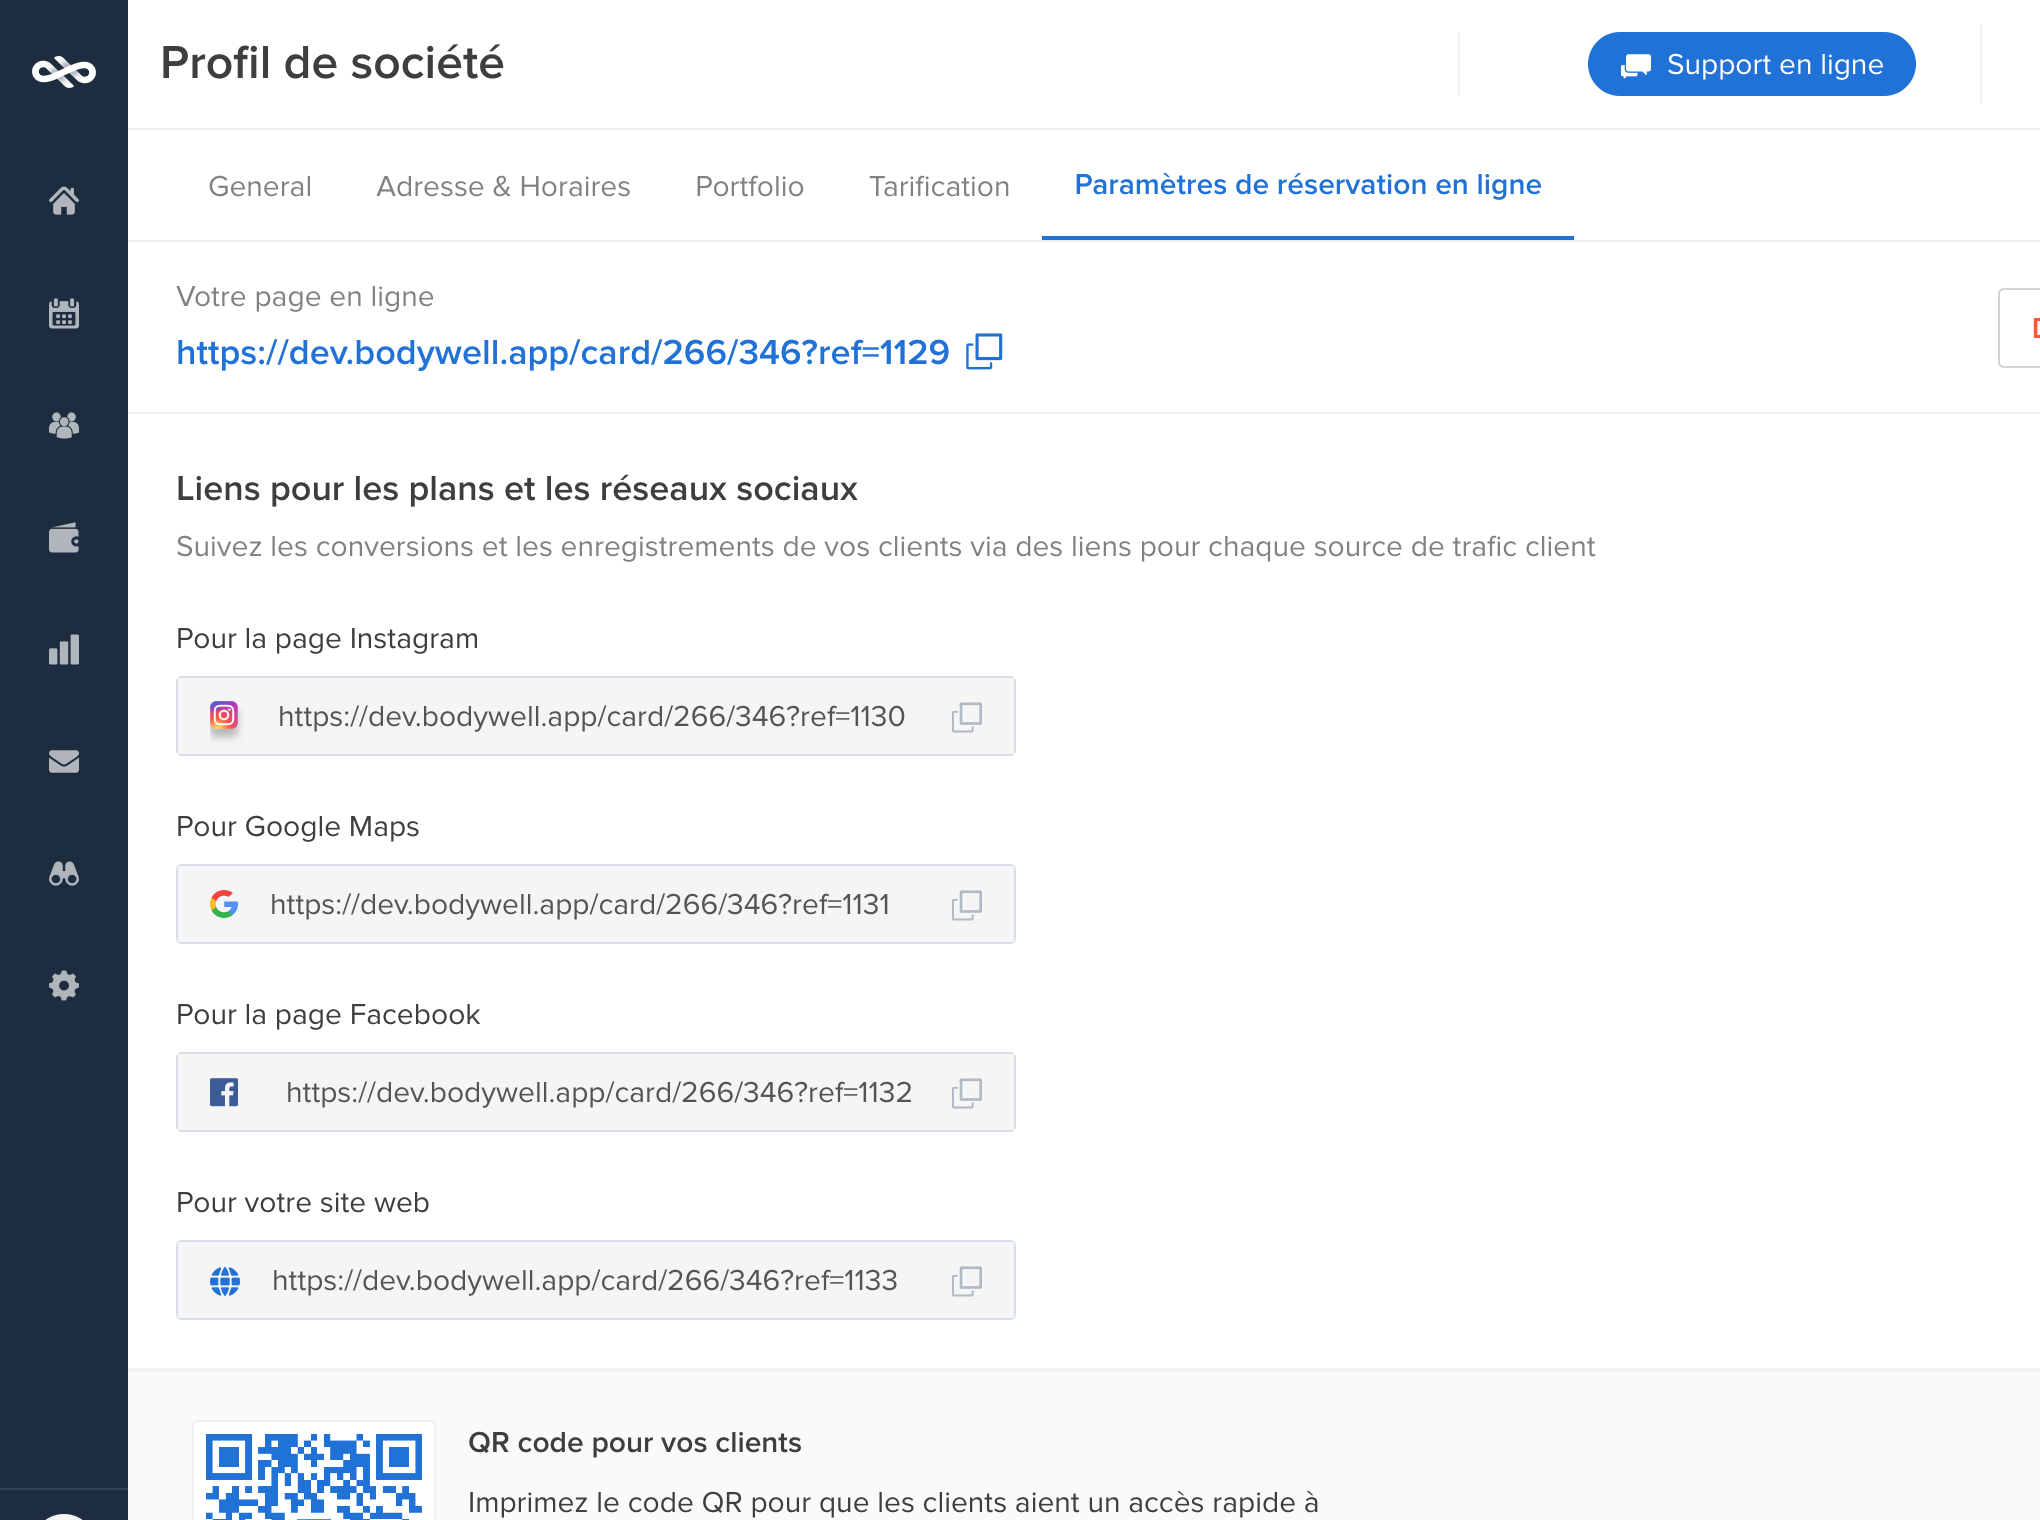Copy the main online page URL
Screen dimensions: 2040x1520
pos(984,351)
